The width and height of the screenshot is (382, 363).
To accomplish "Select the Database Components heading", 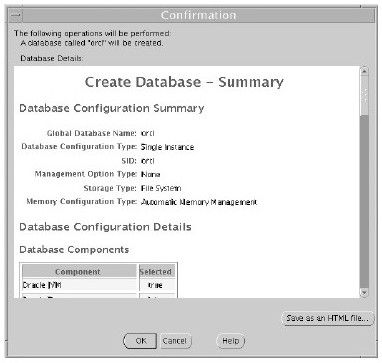I will 74,250.
